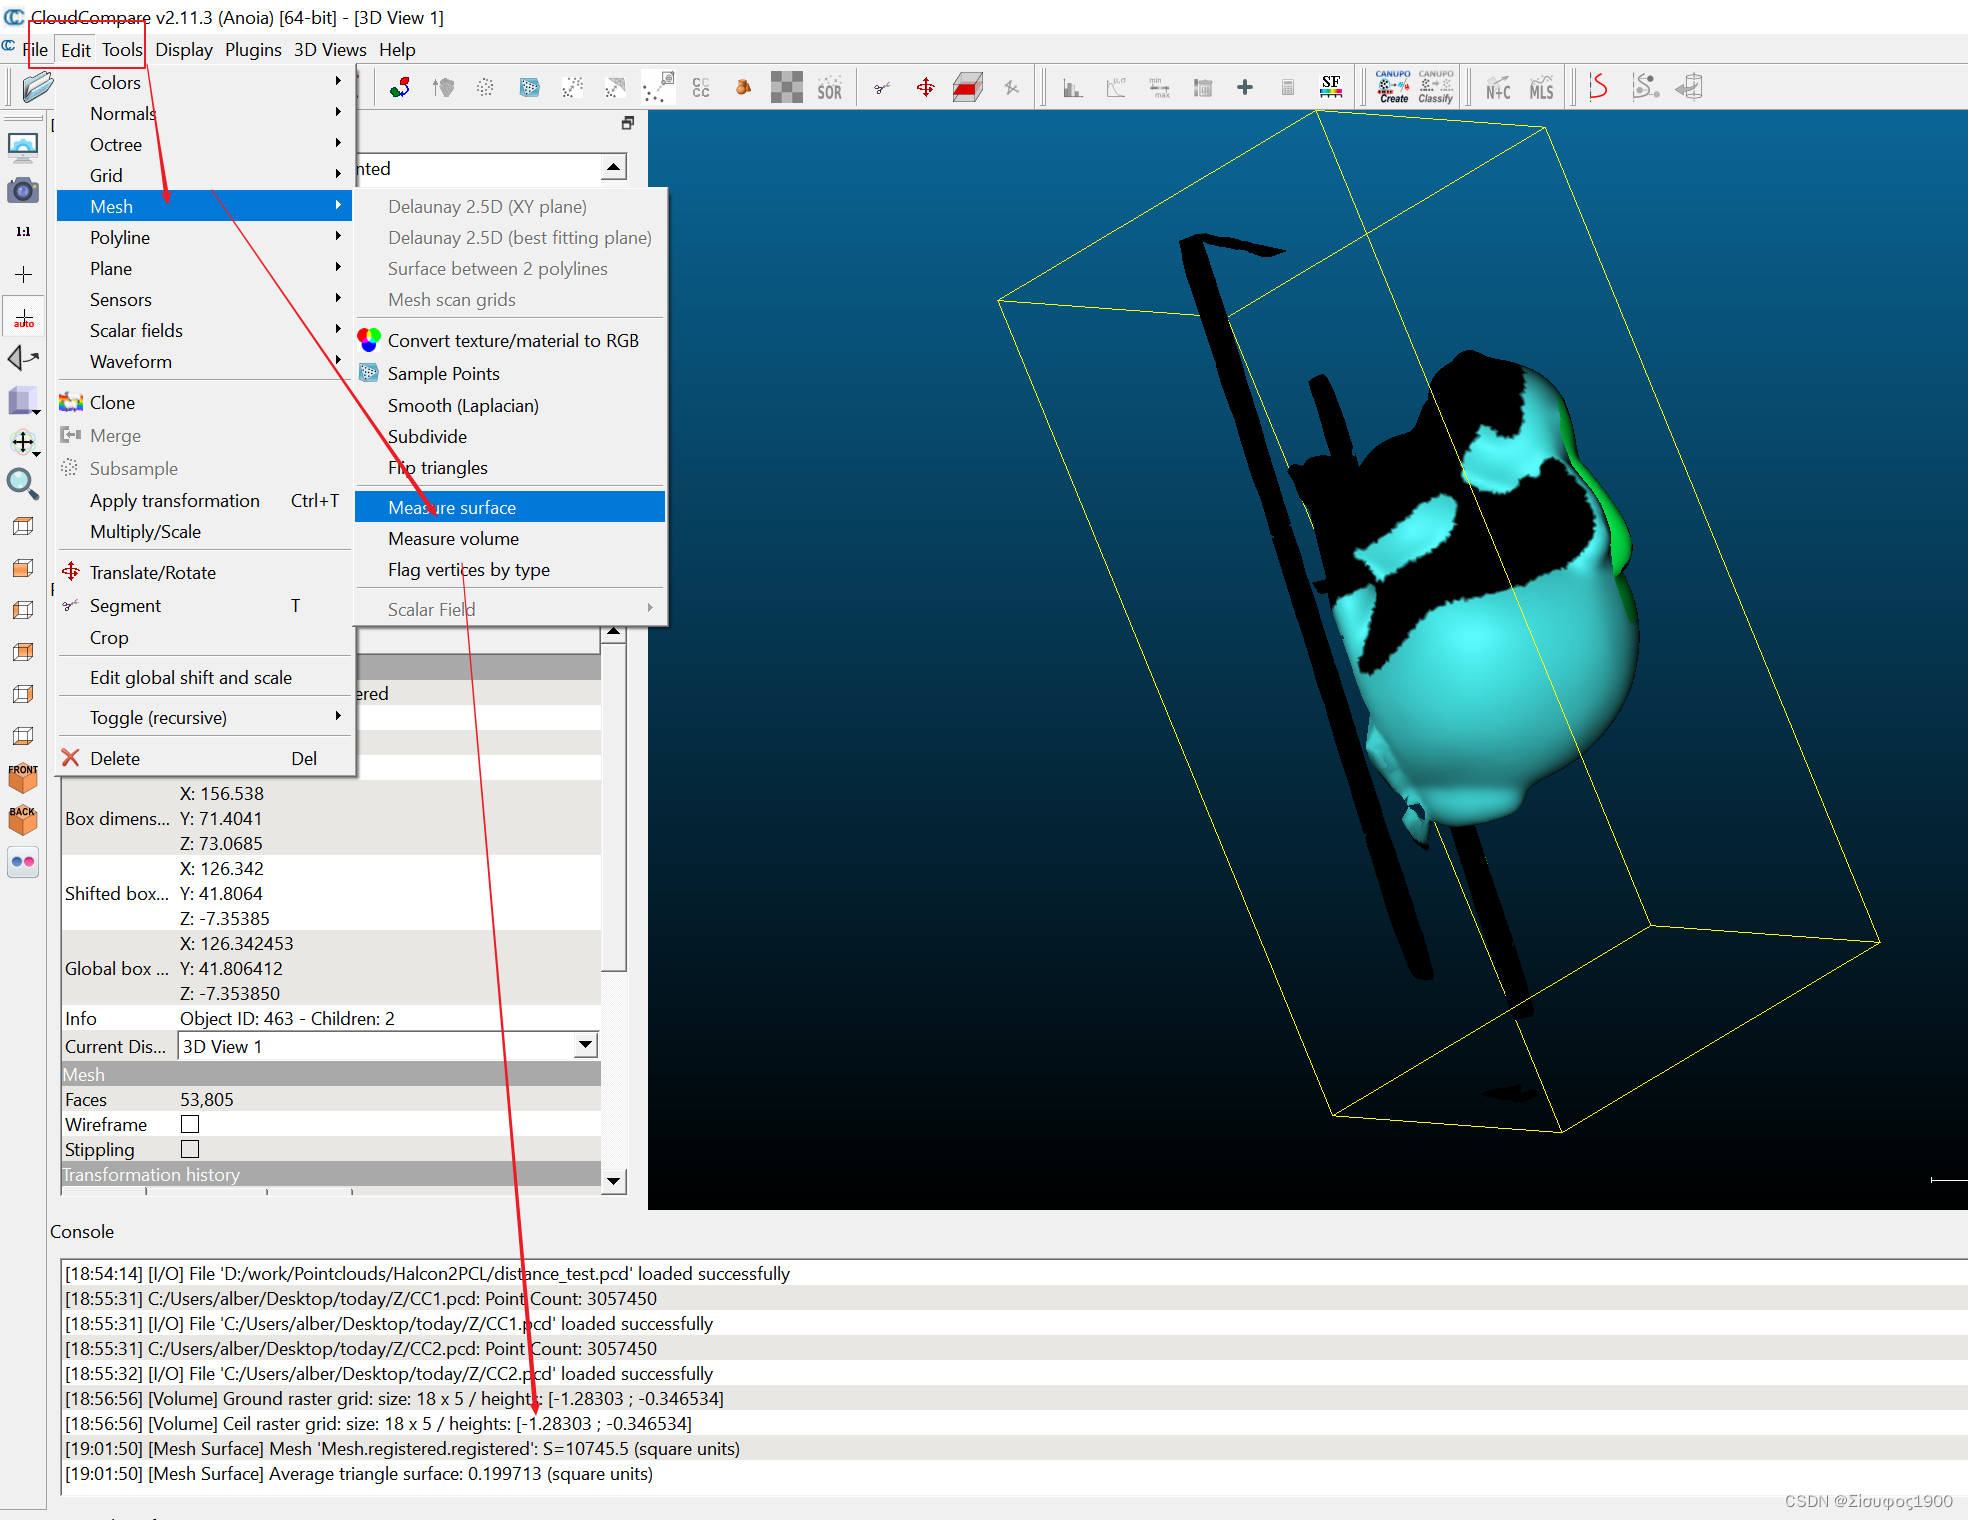This screenshot has height=1520, width=1968.
Task: Click Delete in the Edit menu
Action: tap(115, 758)
